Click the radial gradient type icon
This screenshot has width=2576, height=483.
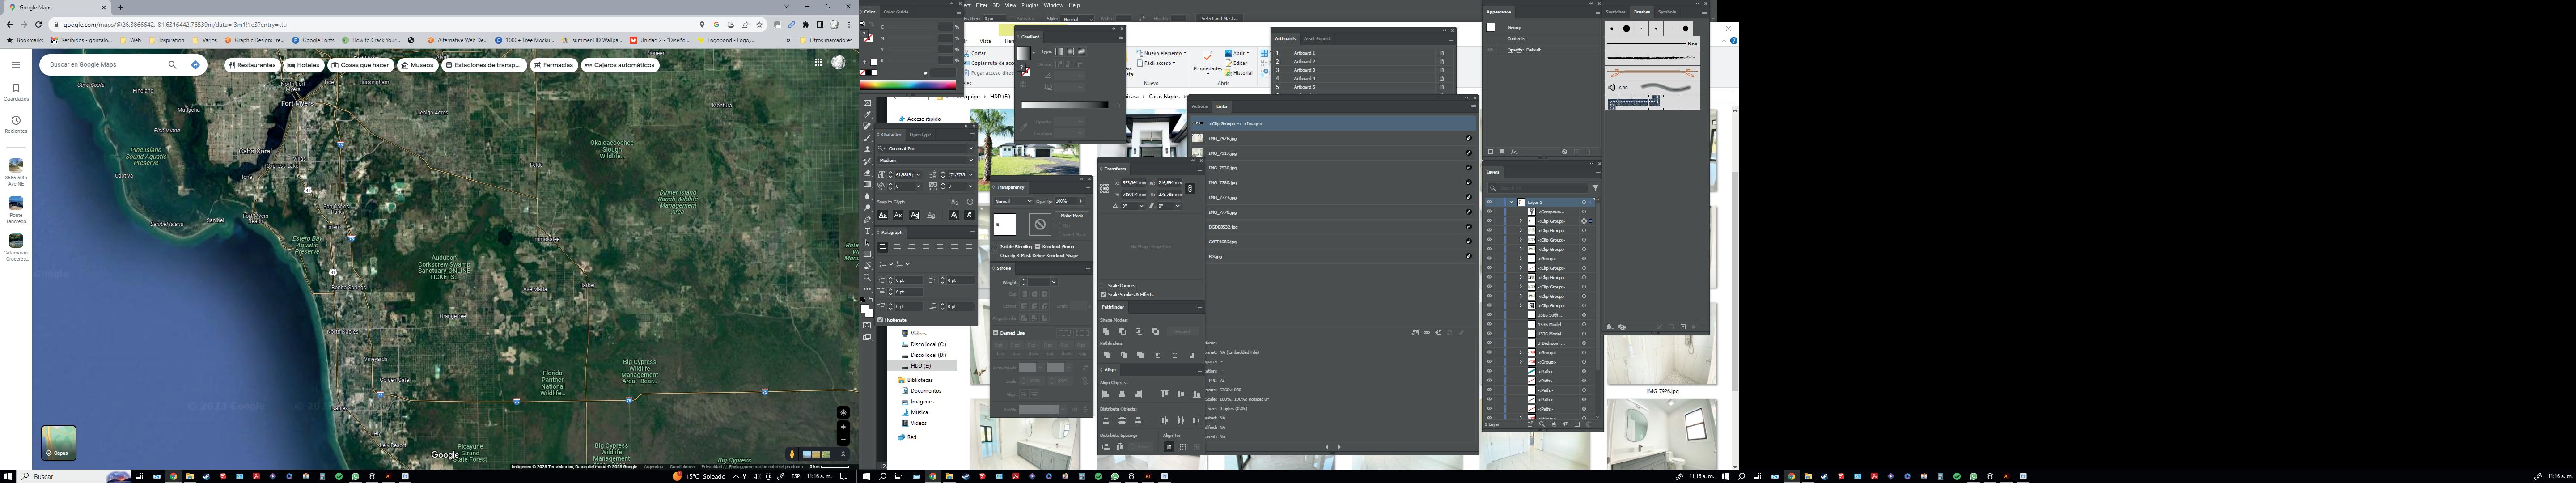(1070, 51)
